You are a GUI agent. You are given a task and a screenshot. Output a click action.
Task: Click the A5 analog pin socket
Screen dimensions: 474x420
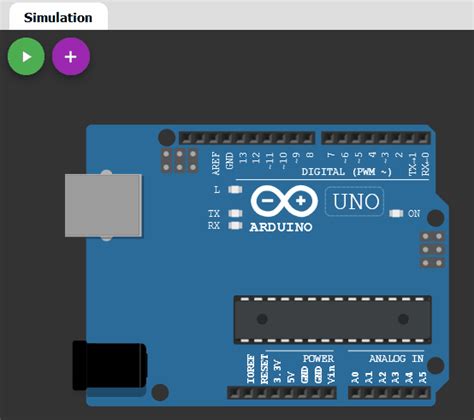[x=423, y=393]
